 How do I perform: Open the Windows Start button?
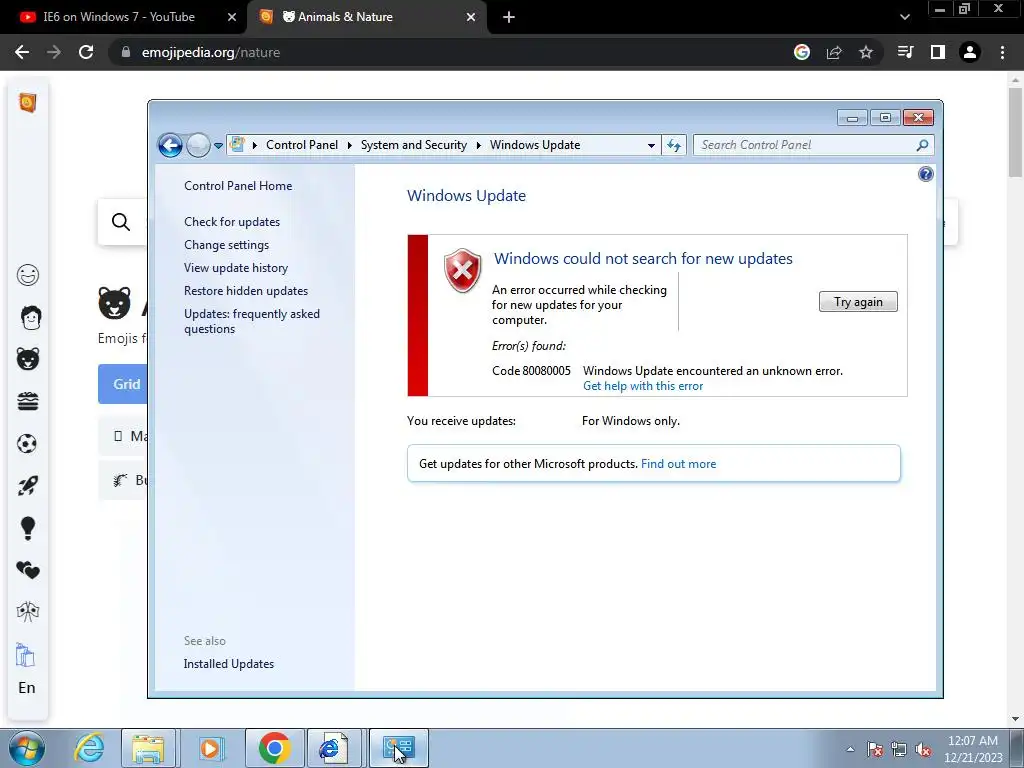(26, 748)
